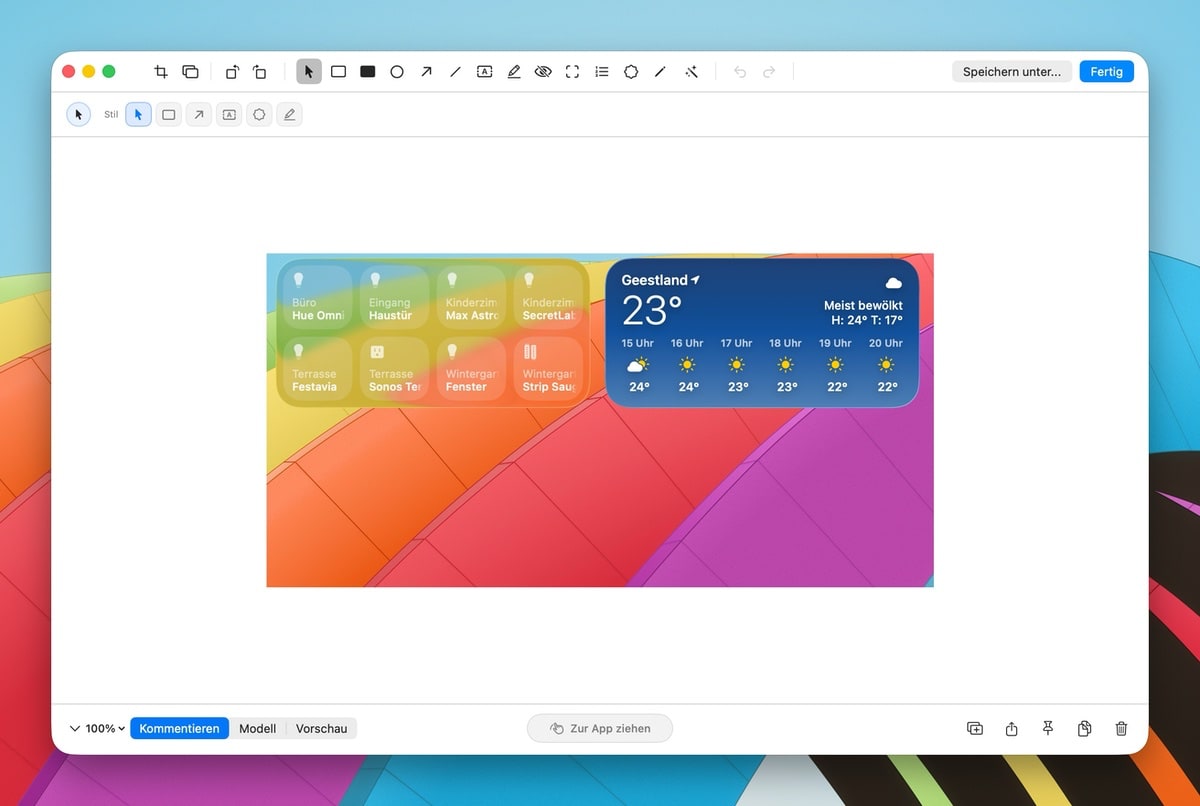1200x806 pixels.
Task: Select the highlighted pointer tool in top toolbar
Action: click(x=309, y=72)
